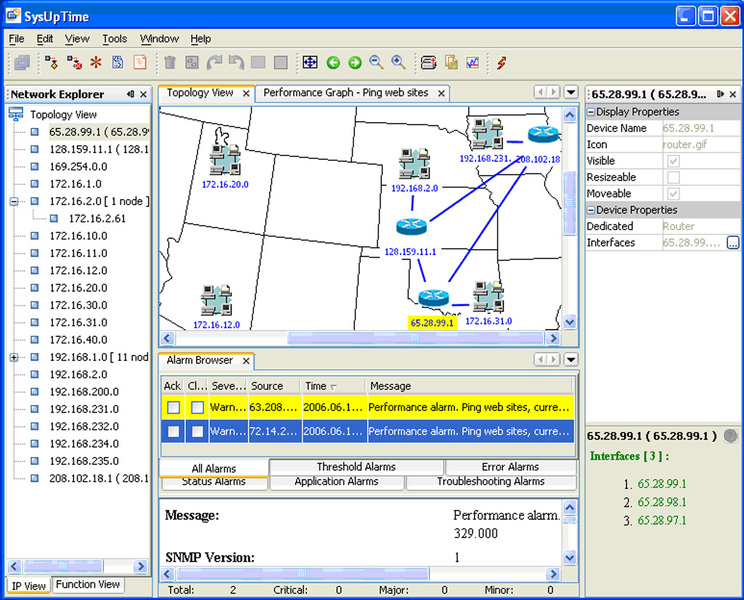744x600 pixels.
Task: Click the zoom out magnifier icon
Action: coord(377,63)
